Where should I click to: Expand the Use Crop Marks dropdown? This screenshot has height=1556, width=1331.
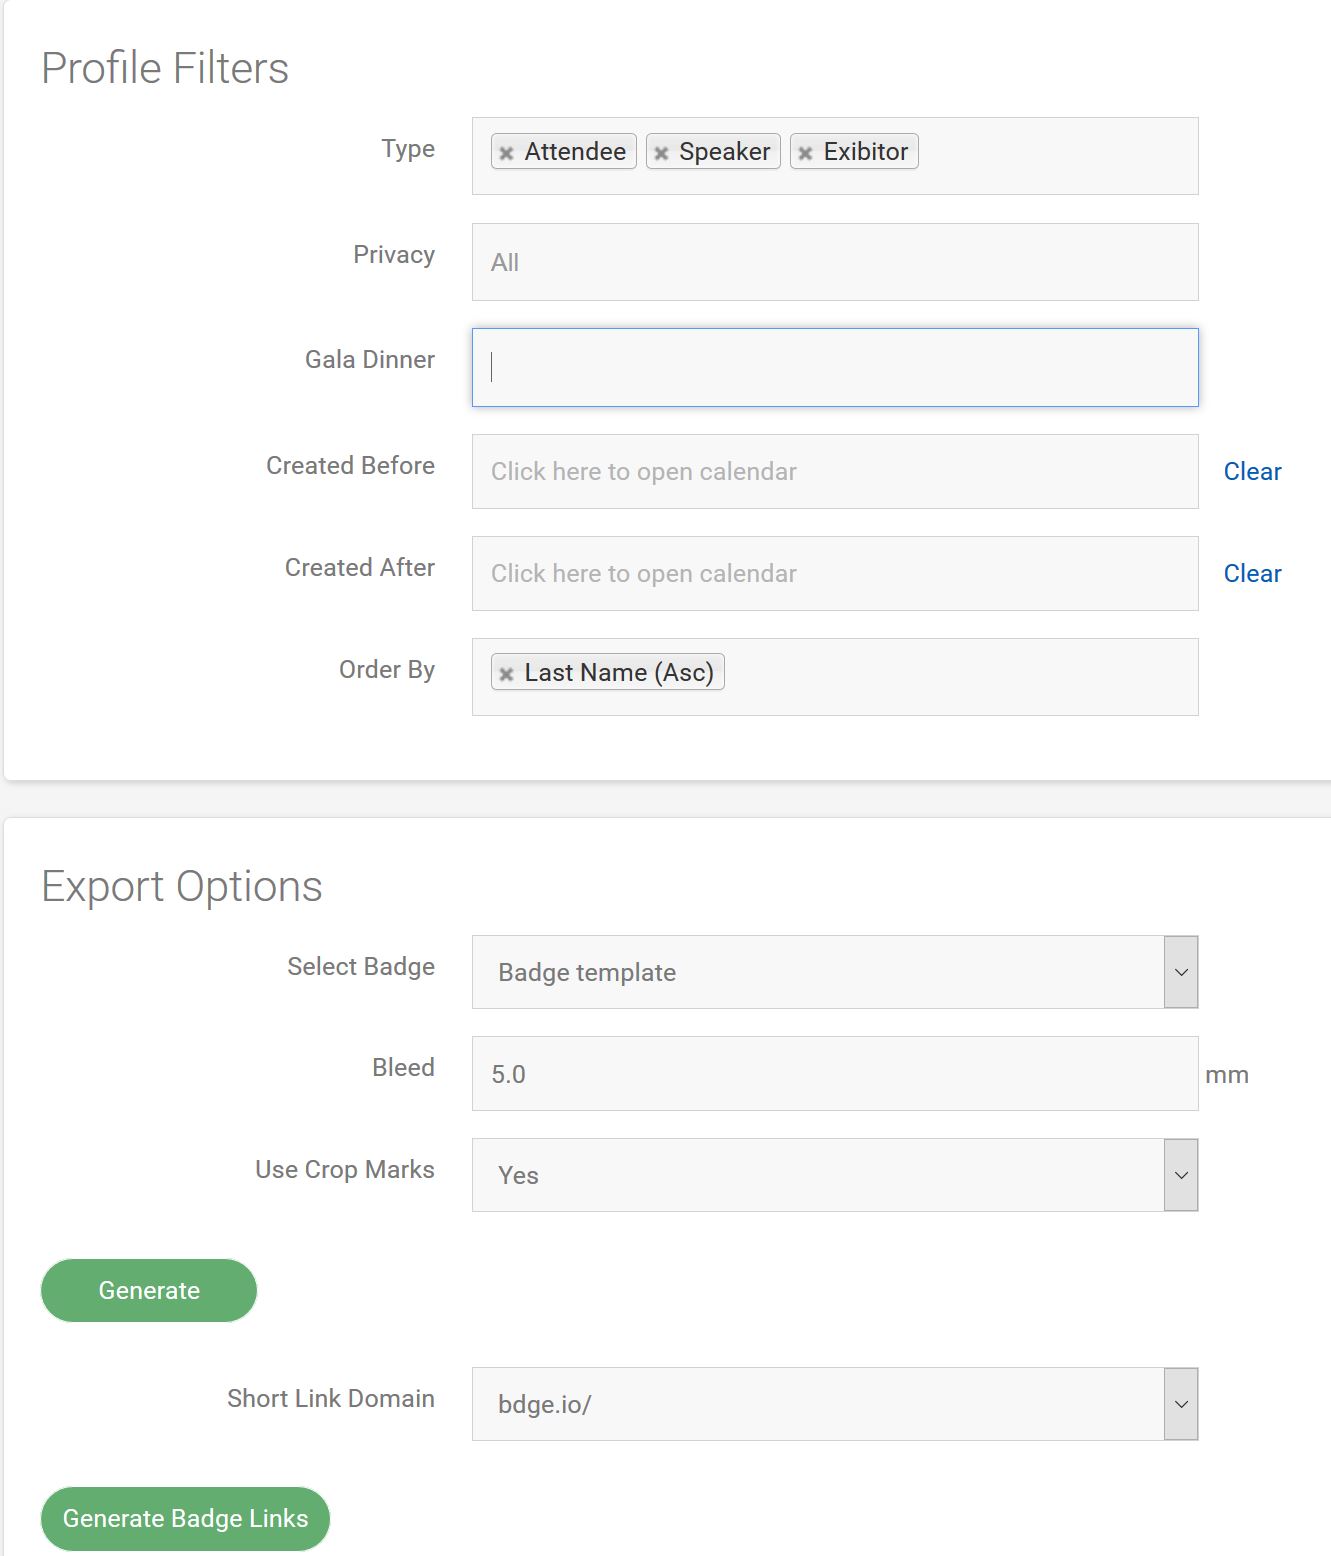1181,1175
